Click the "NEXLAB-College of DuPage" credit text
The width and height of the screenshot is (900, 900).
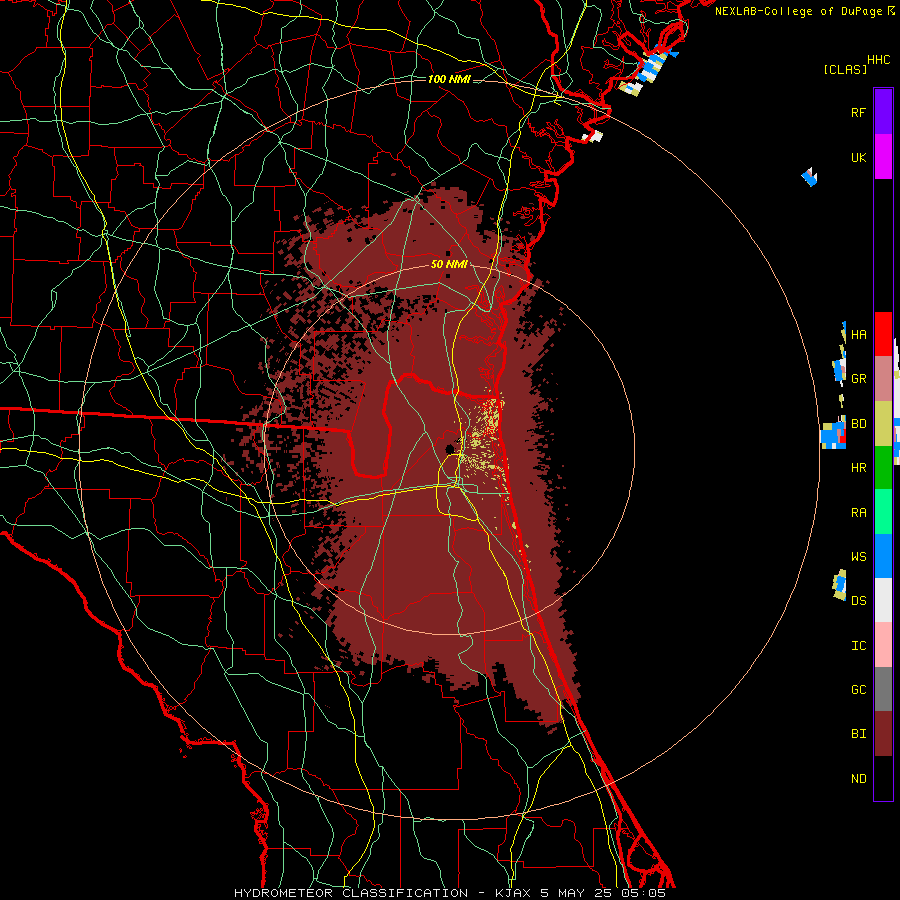[x=798, y=11]
